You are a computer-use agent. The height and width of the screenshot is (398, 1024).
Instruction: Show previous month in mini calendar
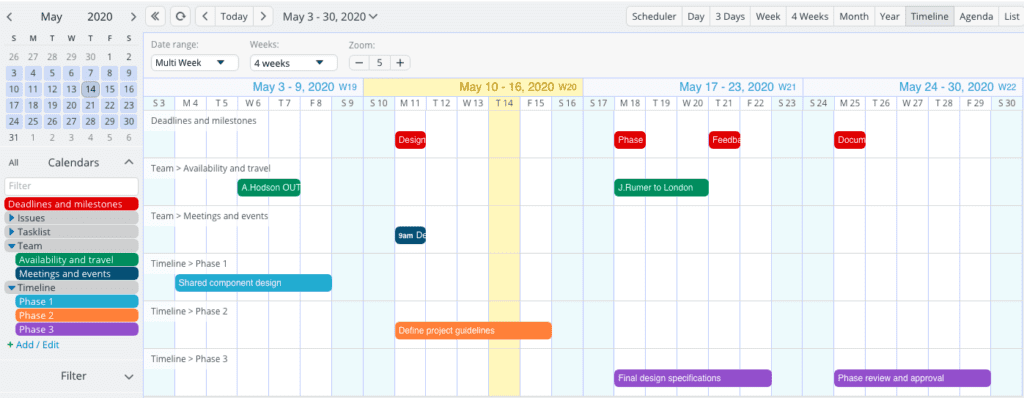pos(9,17)
